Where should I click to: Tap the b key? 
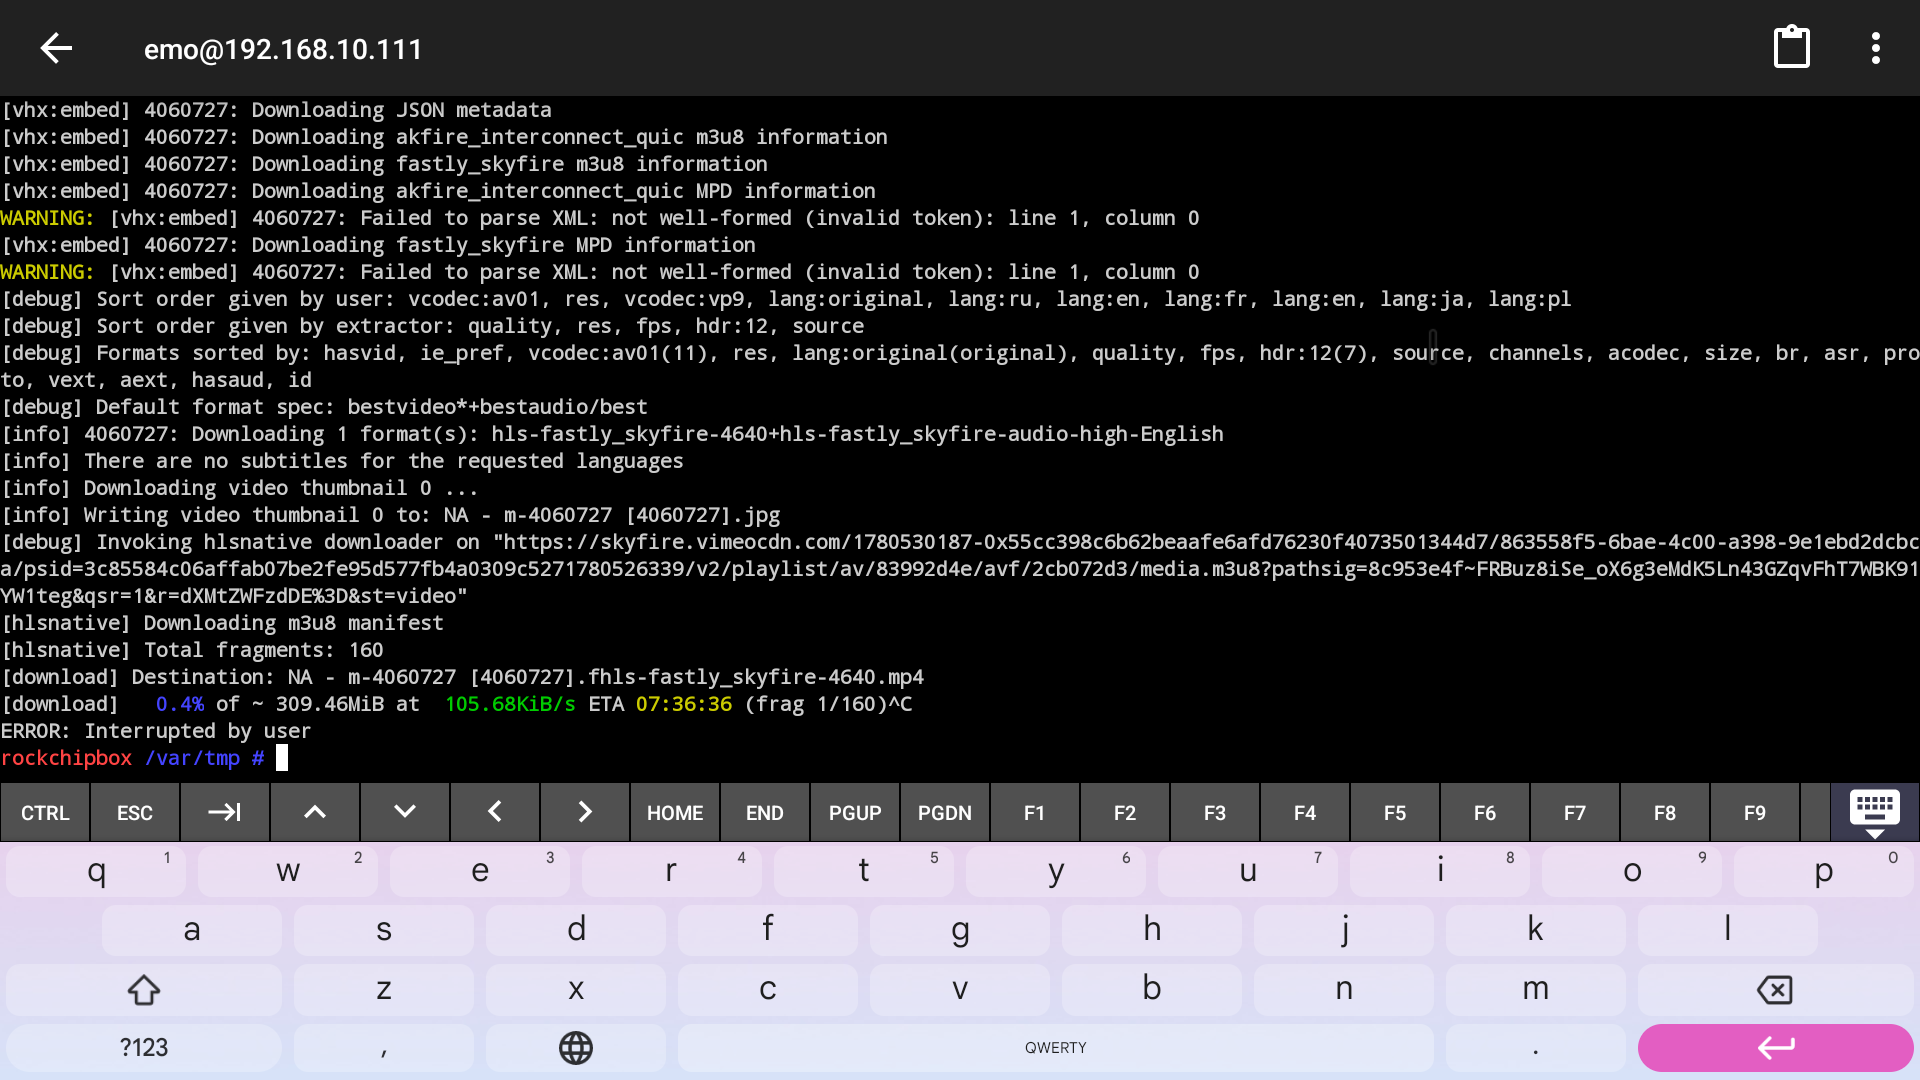1152,989
